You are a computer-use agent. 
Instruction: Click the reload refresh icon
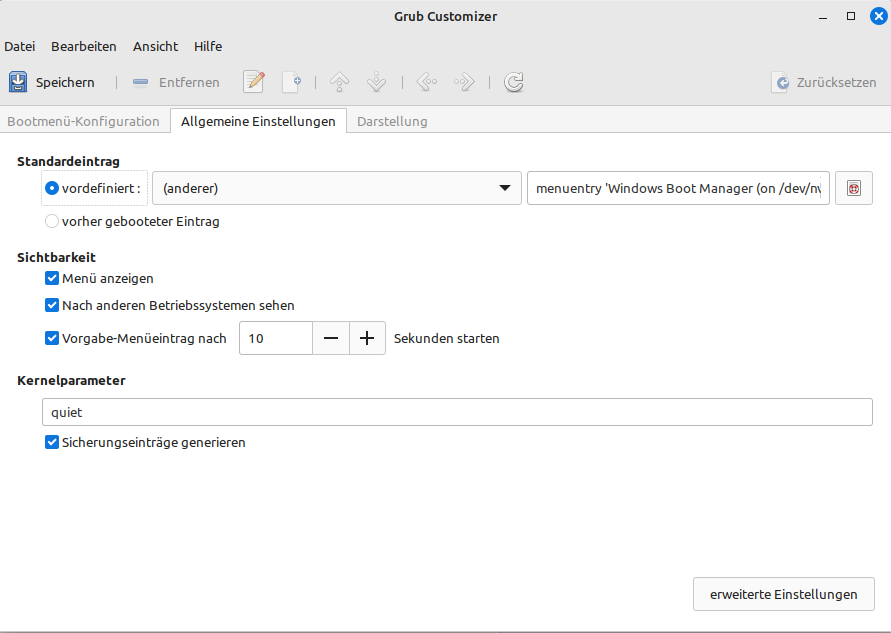pyautogui.click(x=514, y=82)
